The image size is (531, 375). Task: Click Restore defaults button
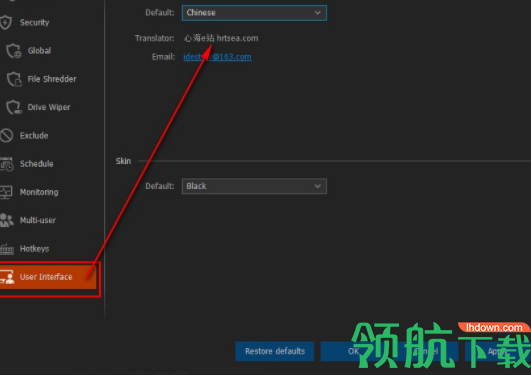click(x=275, y=351)
